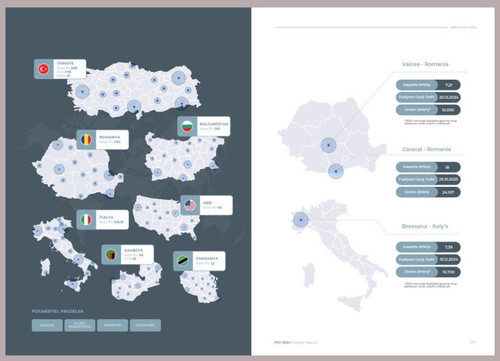Screen dimensions: 500x361
Task: Click the Caracal production value 24.107
Action: pos(448,192)
